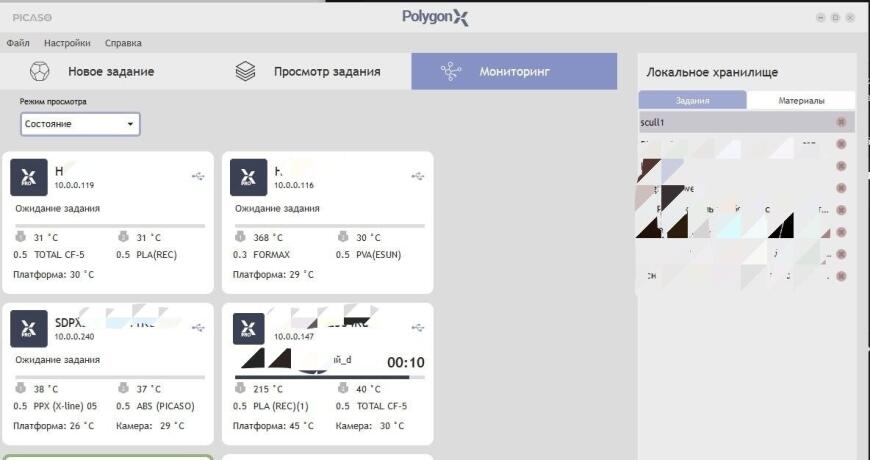Click the PLA(REC) material on 10.0.0.119

point(156,255)
